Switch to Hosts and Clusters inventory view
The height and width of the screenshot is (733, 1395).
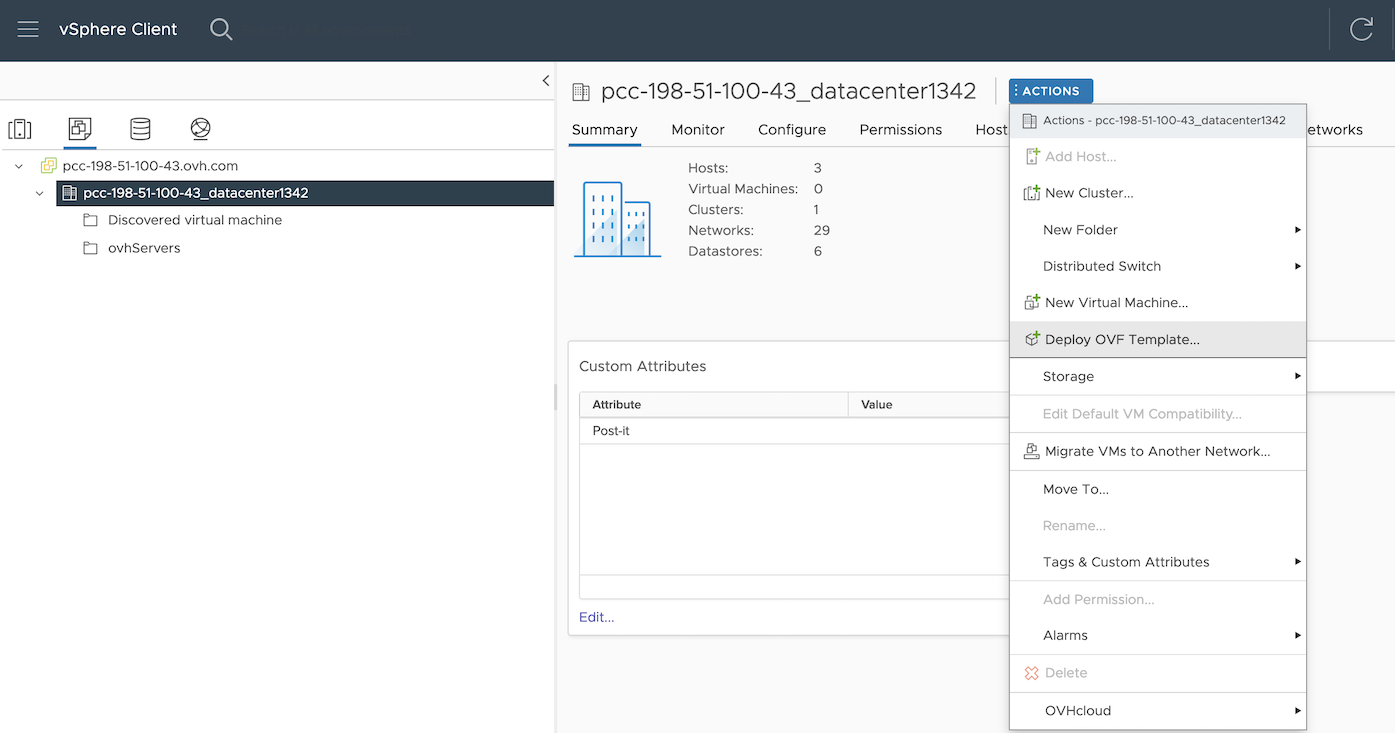(x=20, y=129)
